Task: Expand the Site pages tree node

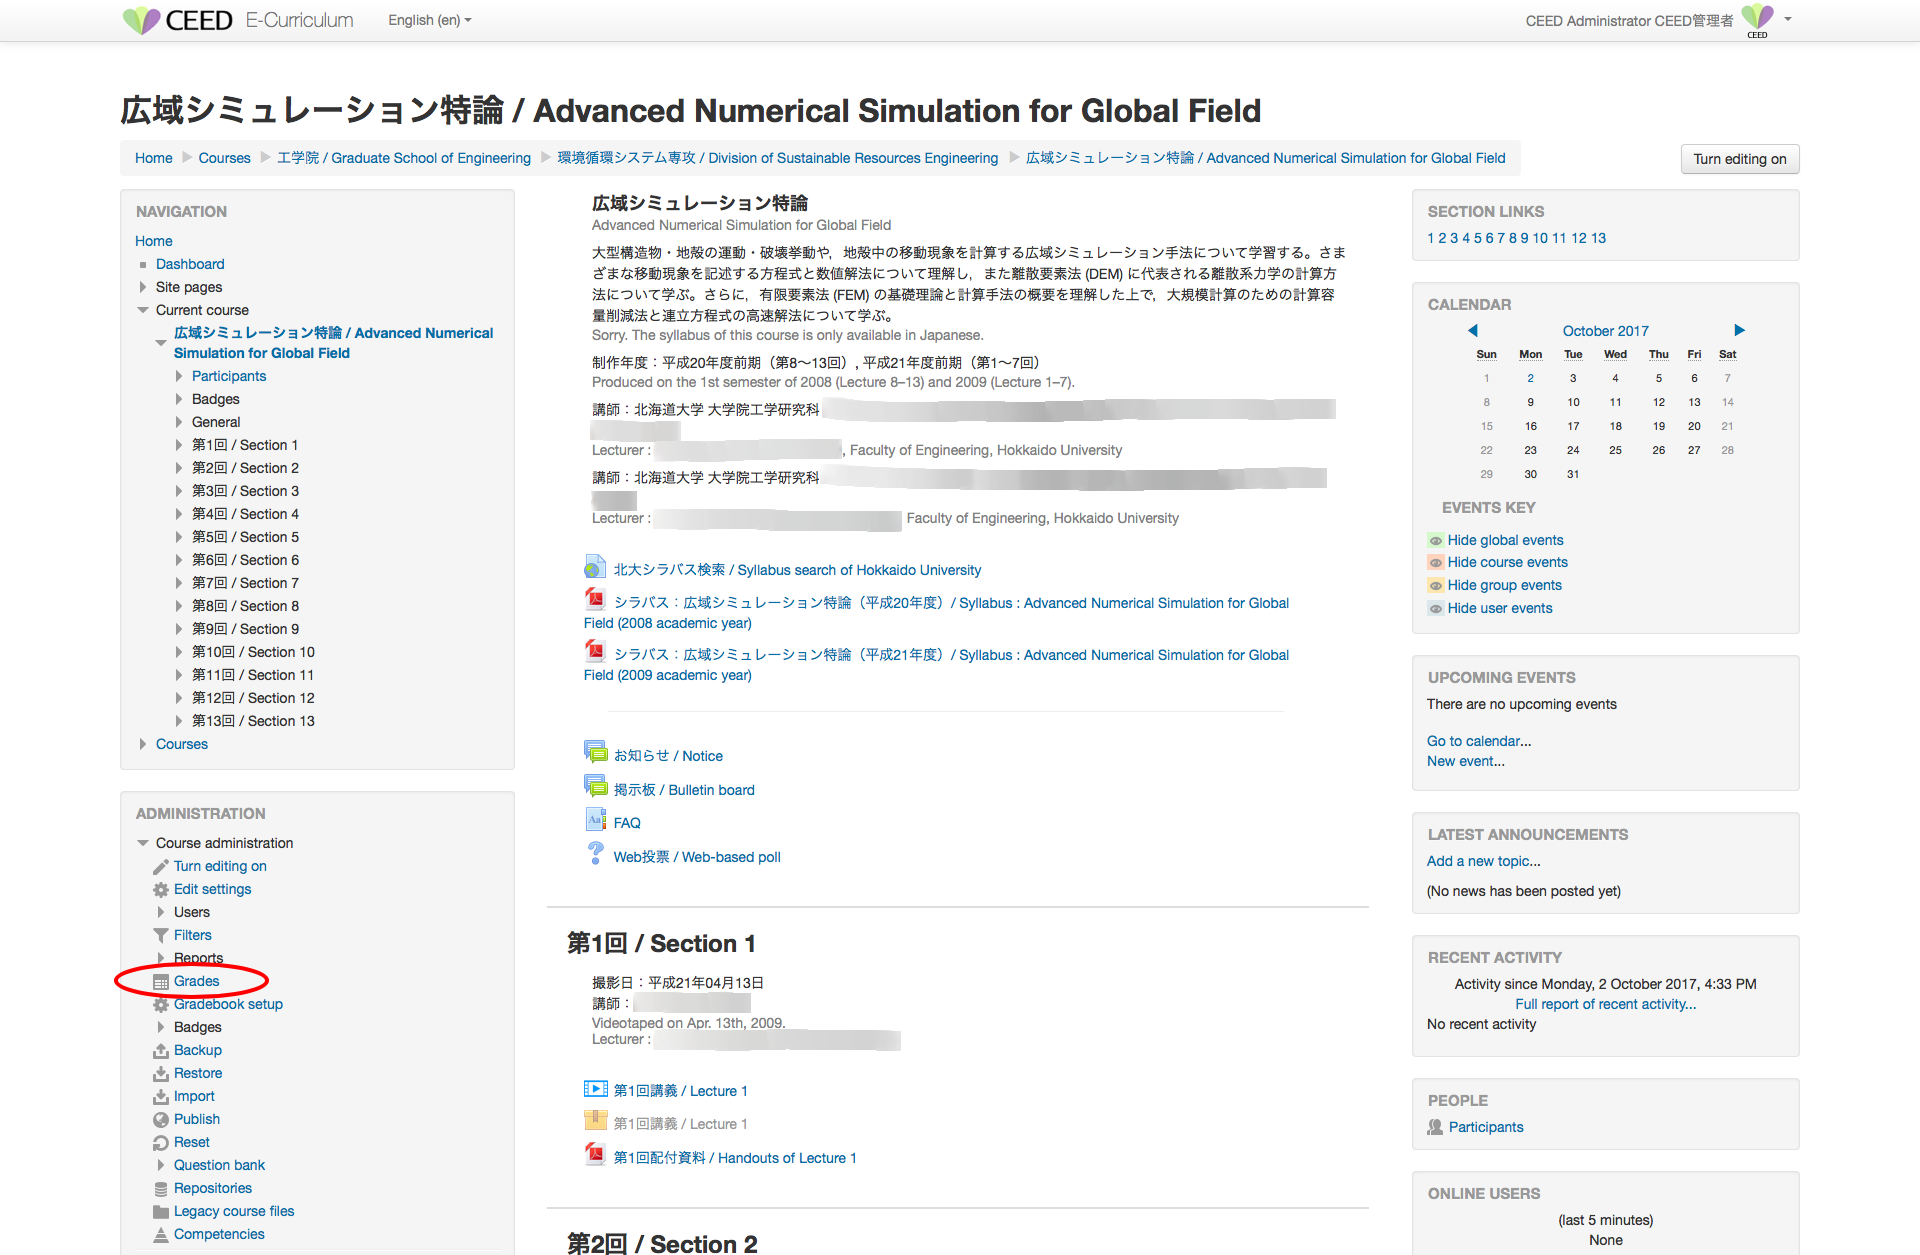Action: click(x=143, y=287)
